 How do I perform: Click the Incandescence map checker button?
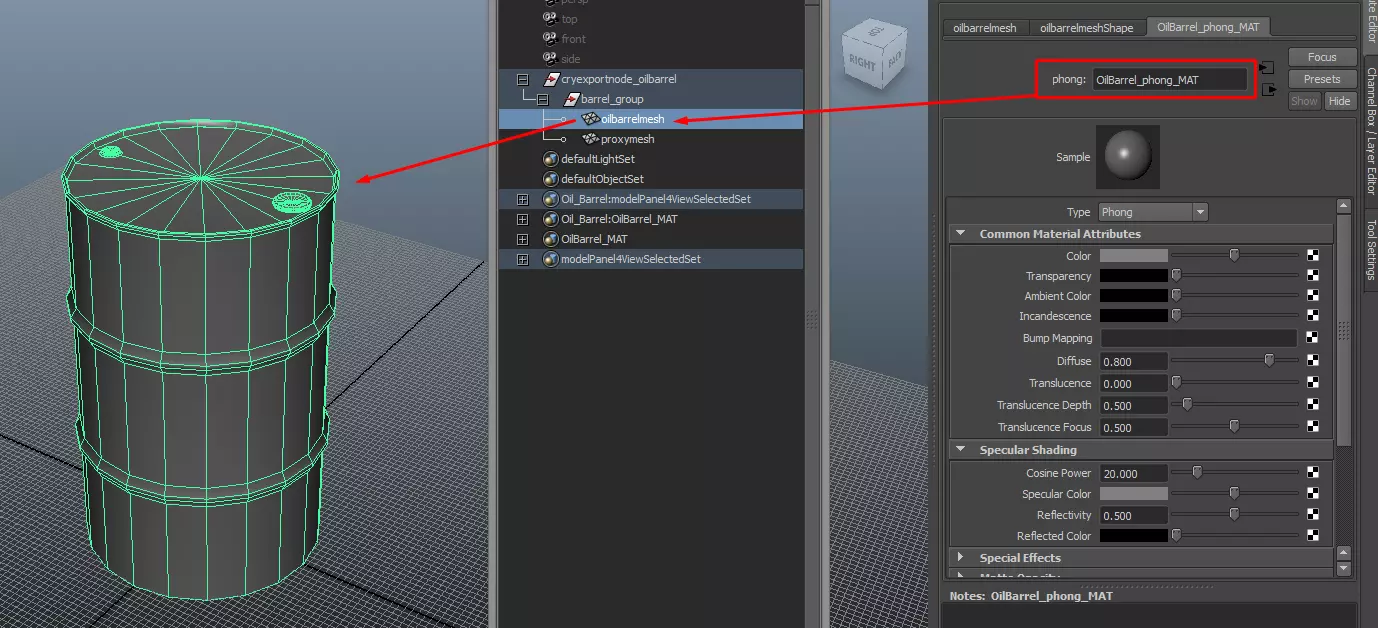coord(1312,316)
